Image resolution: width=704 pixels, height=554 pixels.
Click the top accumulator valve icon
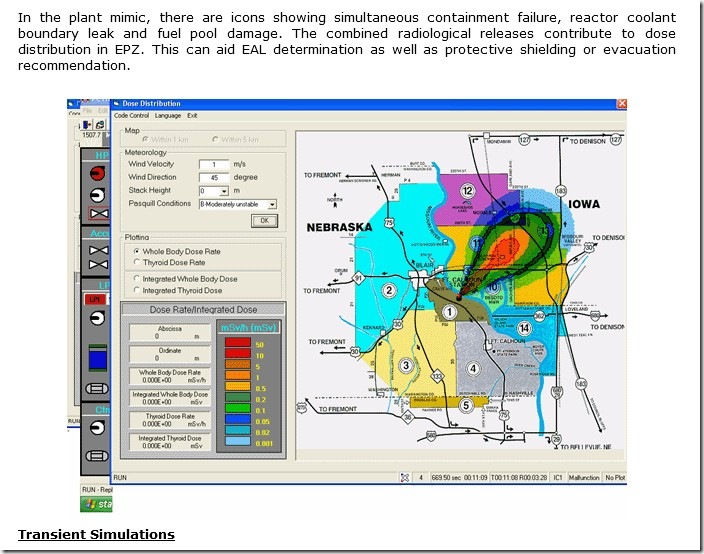click(x=98, y=249)
